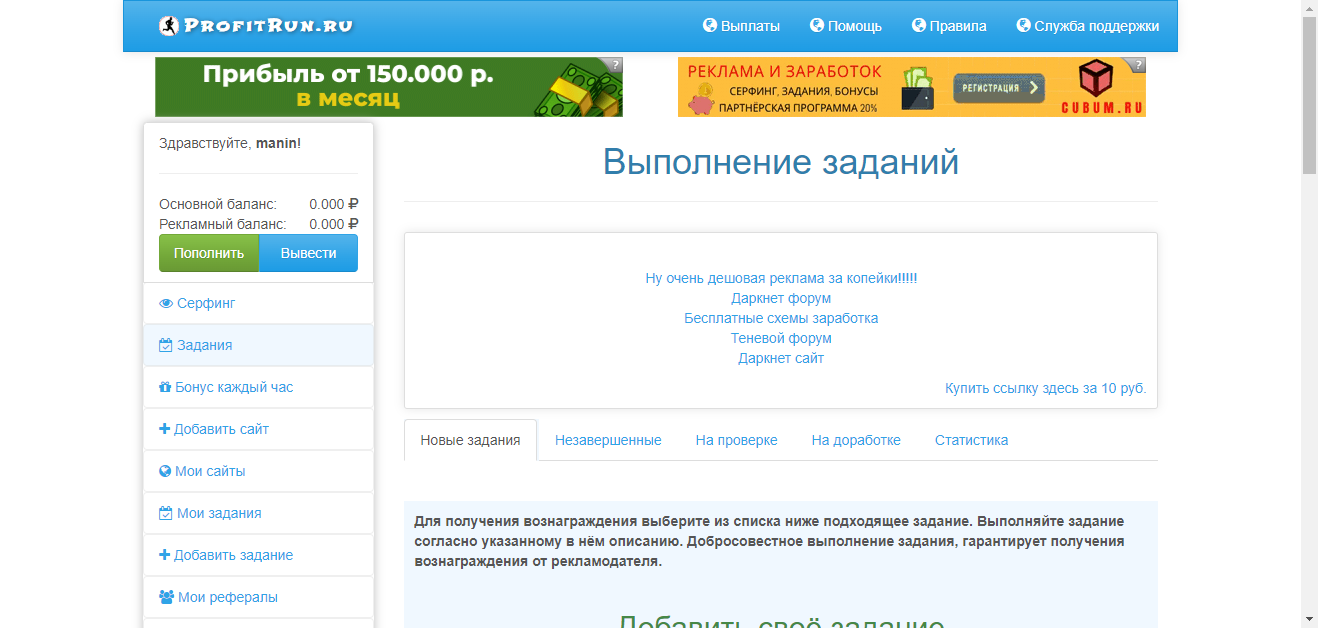Image resolution: width=1318 pixels, height=628 pixels.
Task: Click the globe icon beside Помощь
Action: (x=817, y=26)
